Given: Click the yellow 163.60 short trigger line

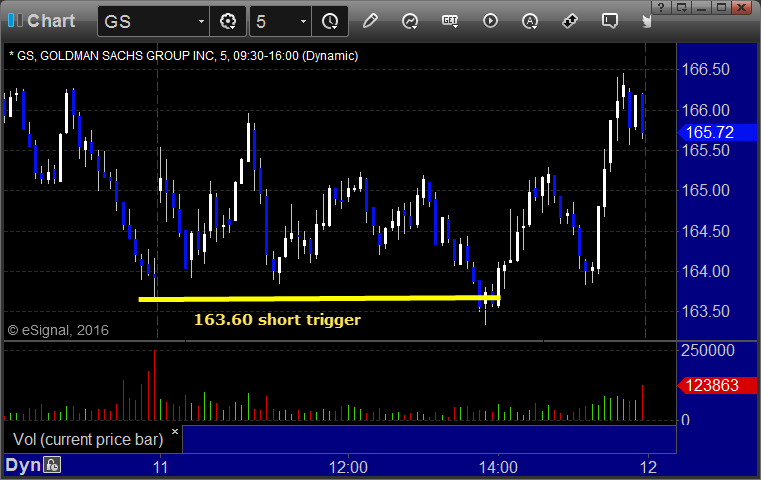Looking at the screenshot, I should (319, 298).
